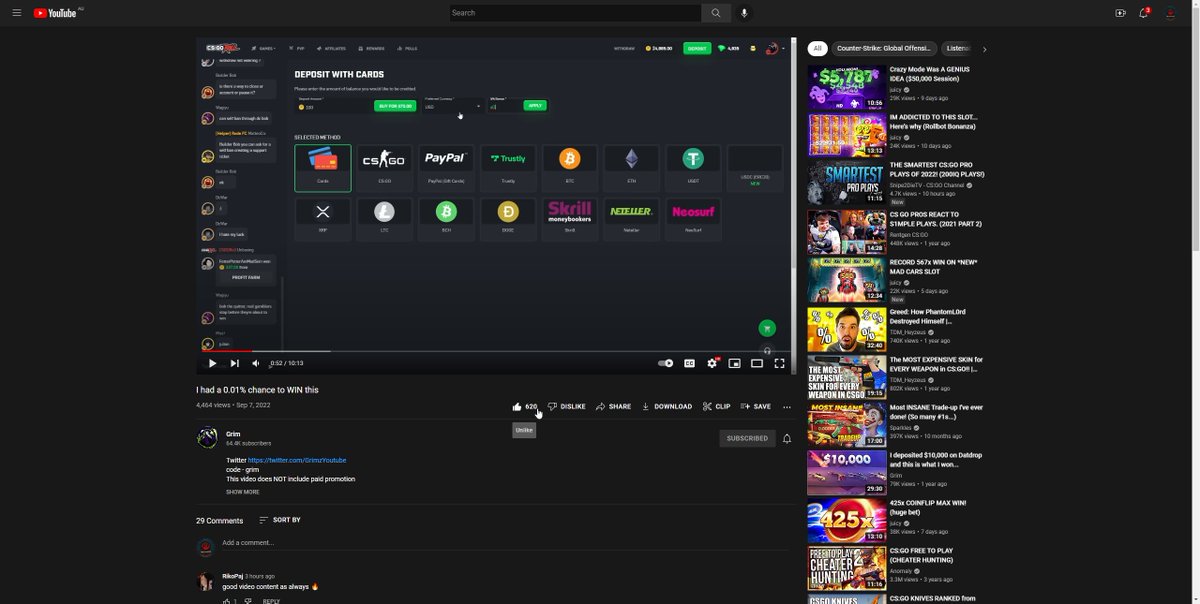This screenshot has width=1200, height=604.
Task: Open Grim channel avatar
Action: coord(207,438)
